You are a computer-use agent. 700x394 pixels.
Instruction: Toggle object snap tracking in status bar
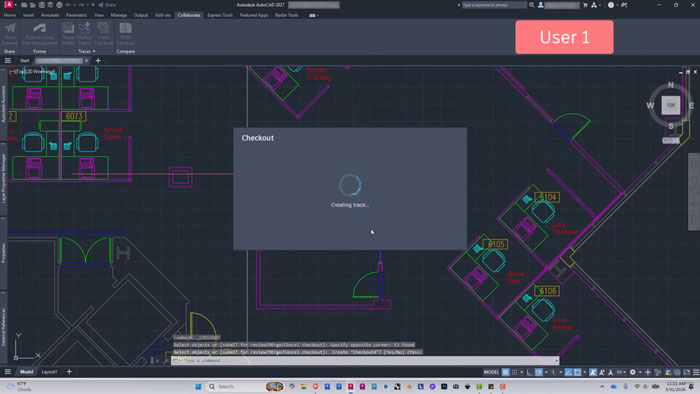[568, 372]
